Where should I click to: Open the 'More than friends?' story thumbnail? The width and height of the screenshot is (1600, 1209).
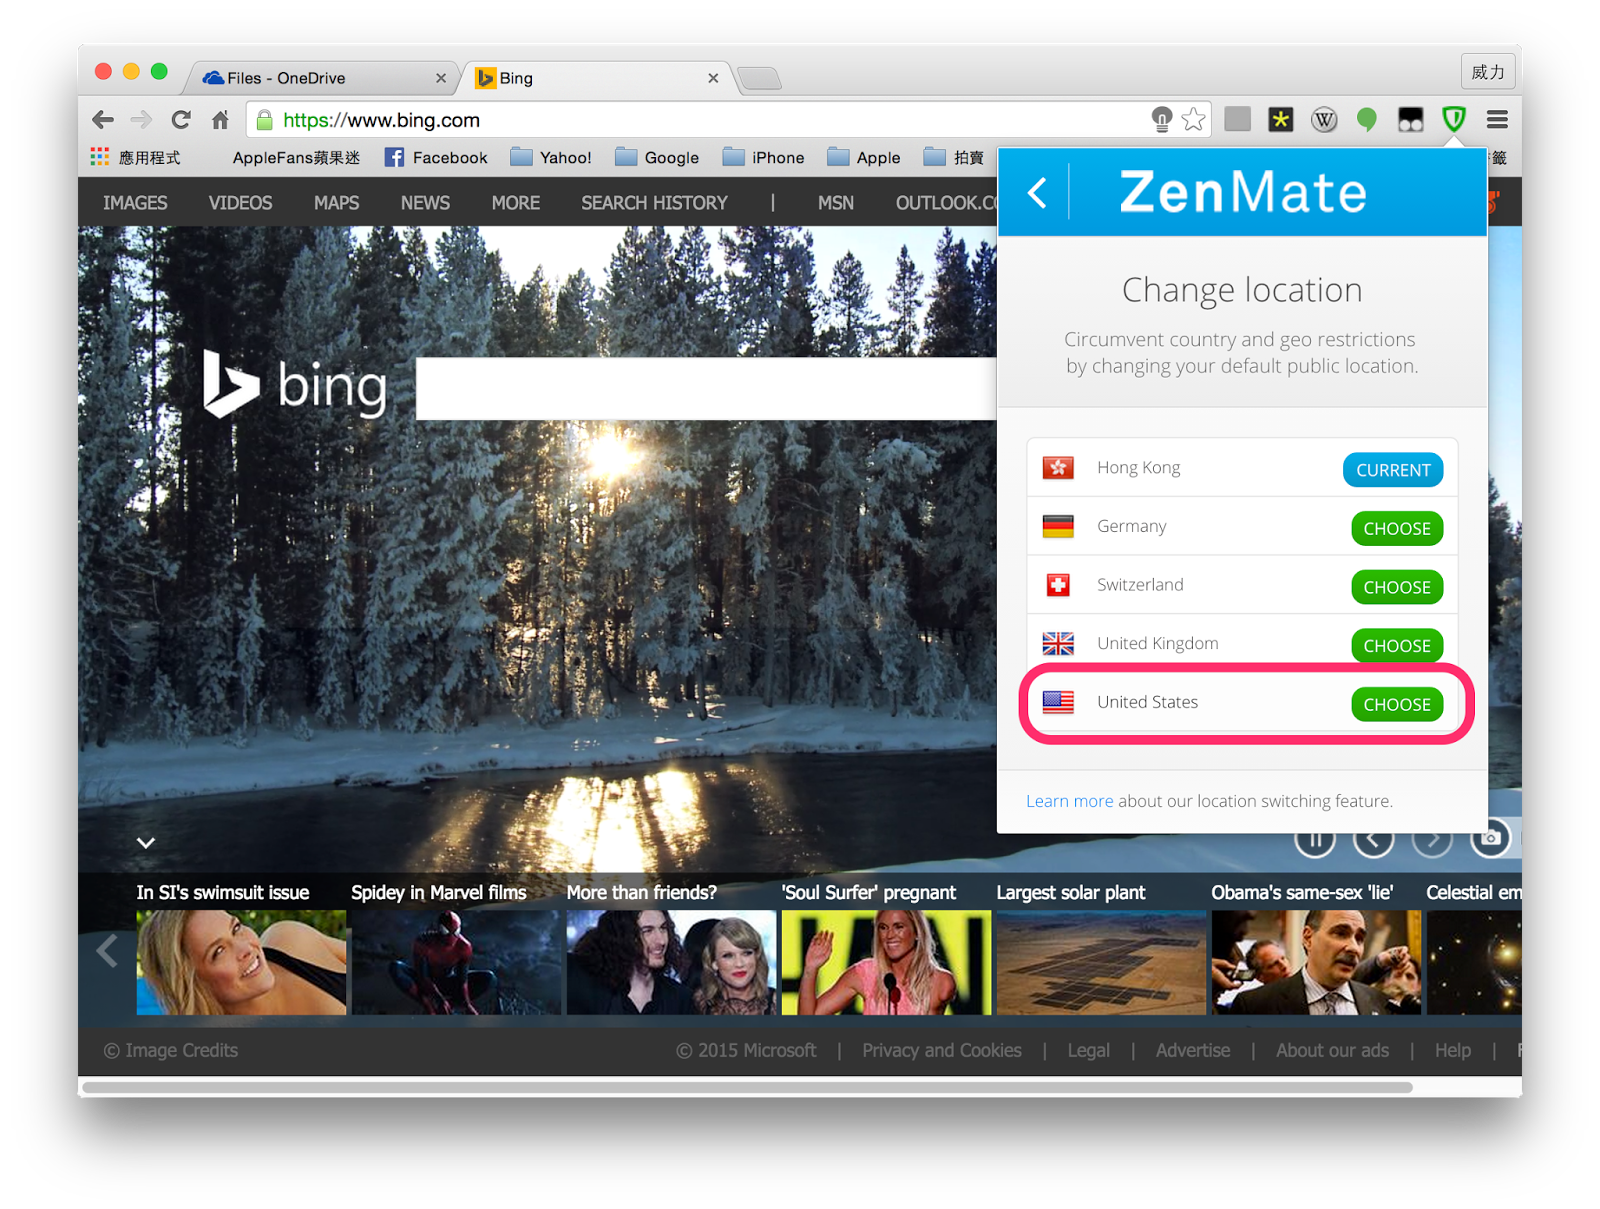(671, 962)
